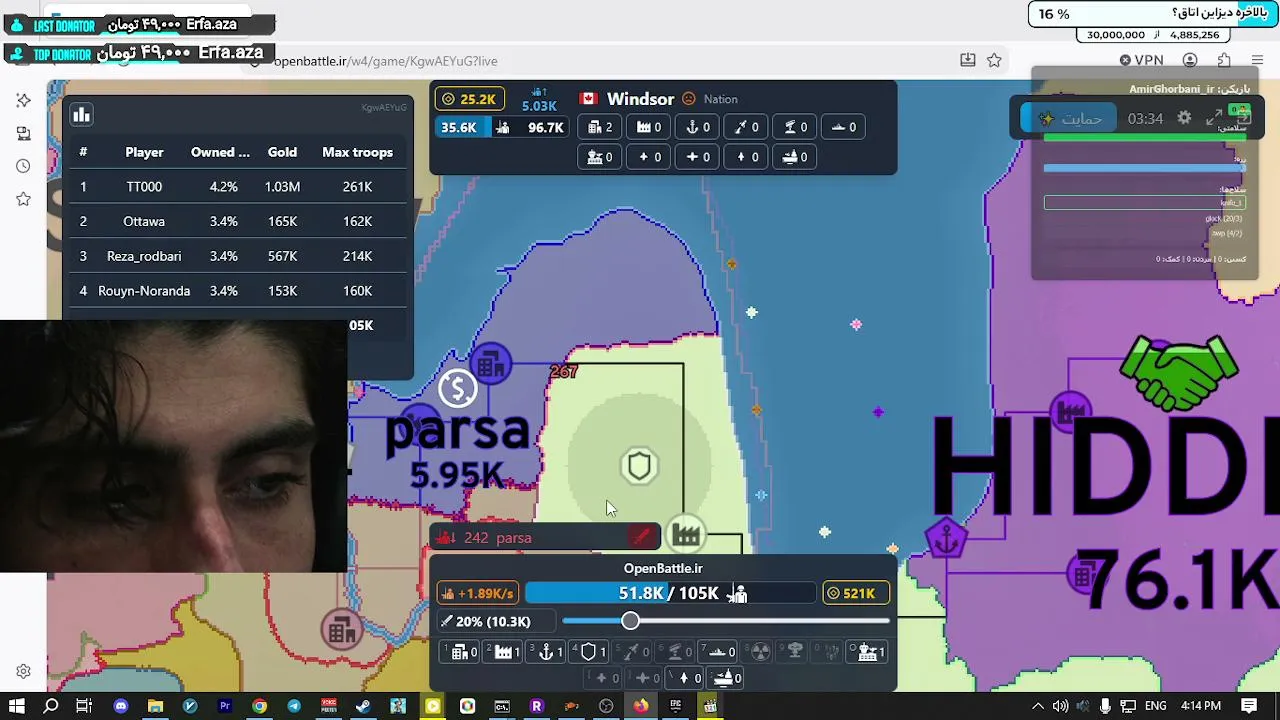Adjust the attack ratio slider handle
This screenshot has height=720, width=1280.
[x=630, y=621]
